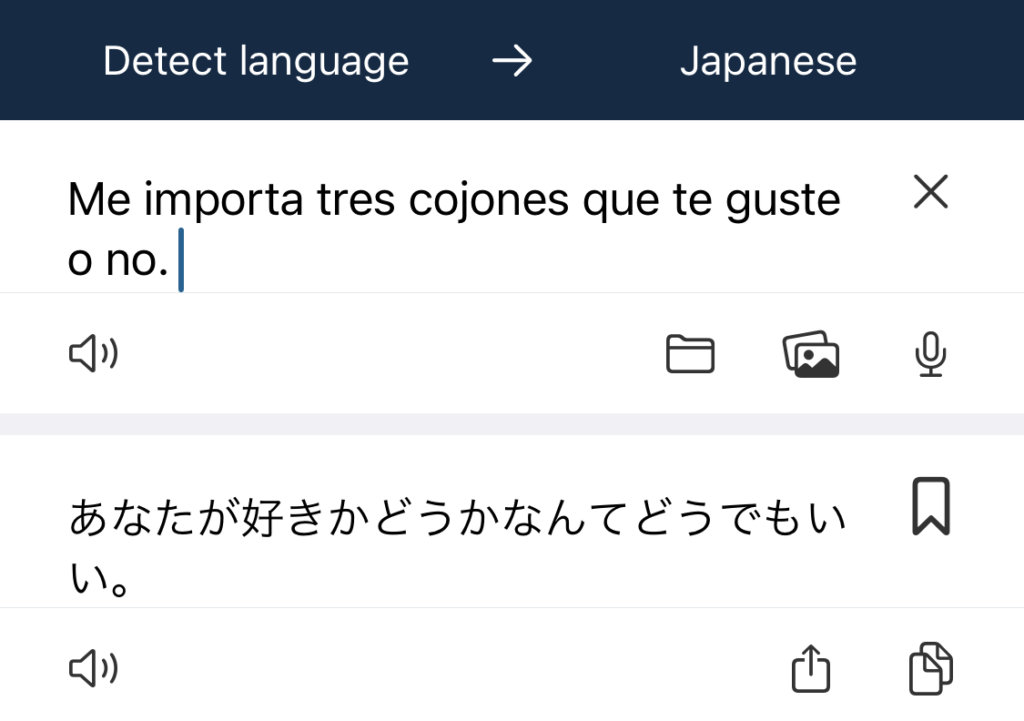Share the translated text
1024x721 pixels.
[x=811, y=668]
